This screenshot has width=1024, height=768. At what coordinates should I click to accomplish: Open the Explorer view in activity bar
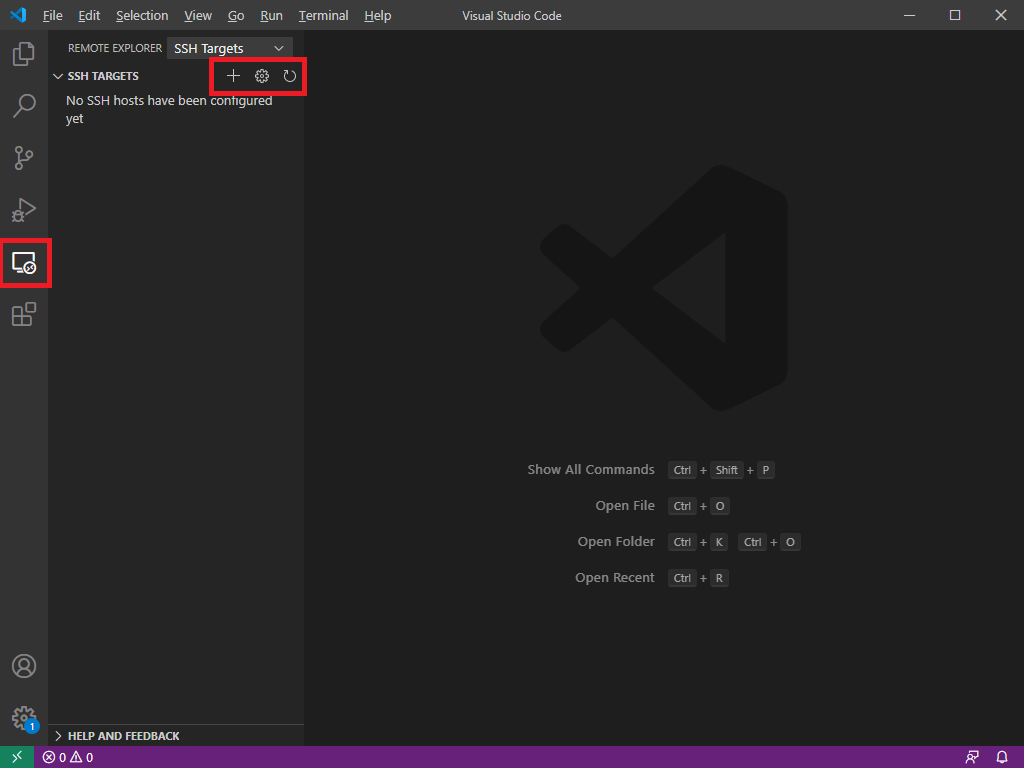[x=24, y=54]
